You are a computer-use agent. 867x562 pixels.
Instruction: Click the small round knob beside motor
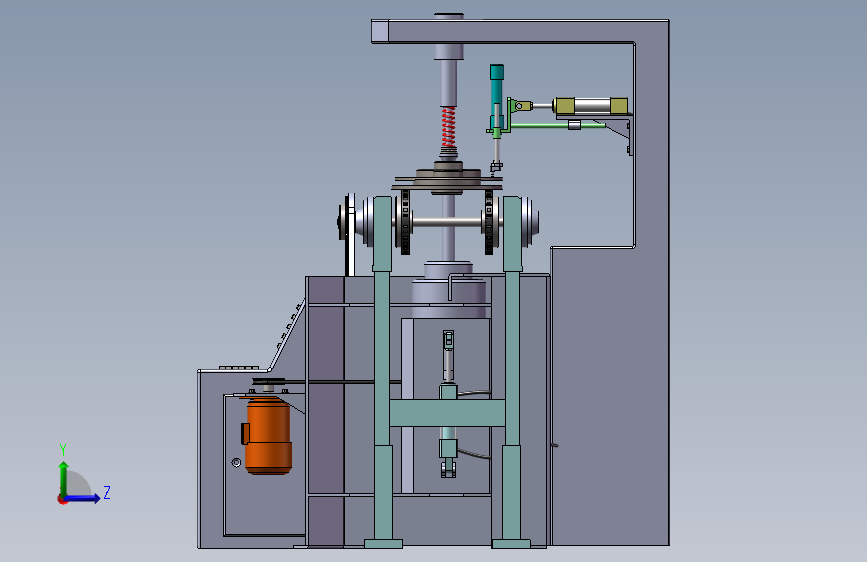[x=236, y=462]
